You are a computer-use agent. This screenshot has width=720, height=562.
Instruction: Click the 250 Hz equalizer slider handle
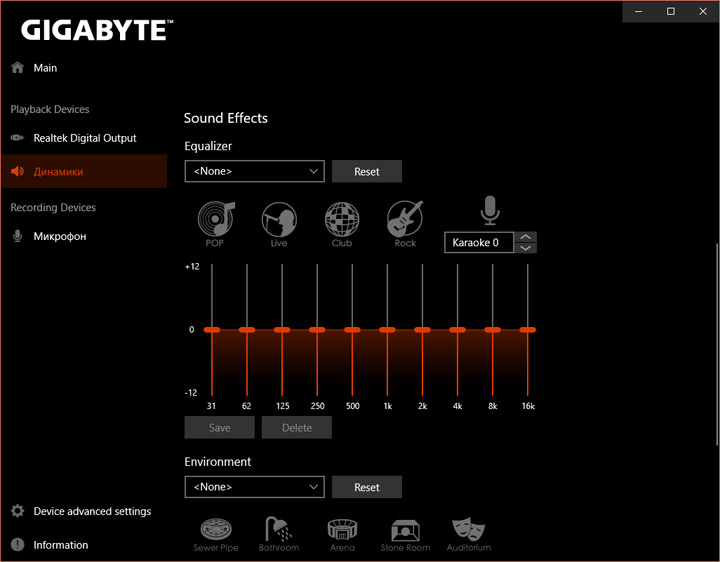pyautogui.click(x=317, y=330)
